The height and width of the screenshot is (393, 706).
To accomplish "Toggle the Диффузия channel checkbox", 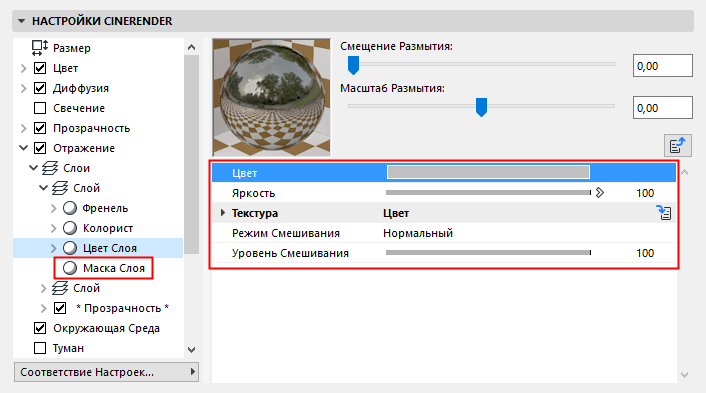I will pyautogui.click(x=40, y=88).
